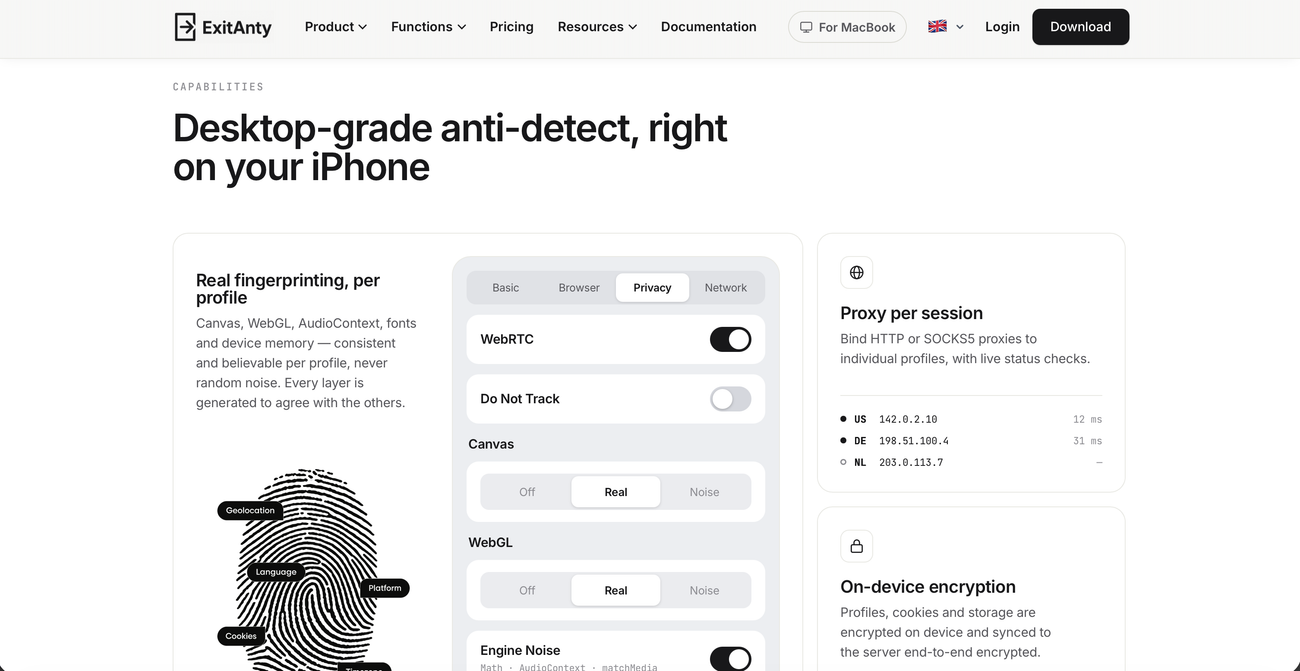Image resolution: width=1300 pixels, height=671 pixels.
Task: Click the globe icon above Proxy per session
Action: pos(857,272)
